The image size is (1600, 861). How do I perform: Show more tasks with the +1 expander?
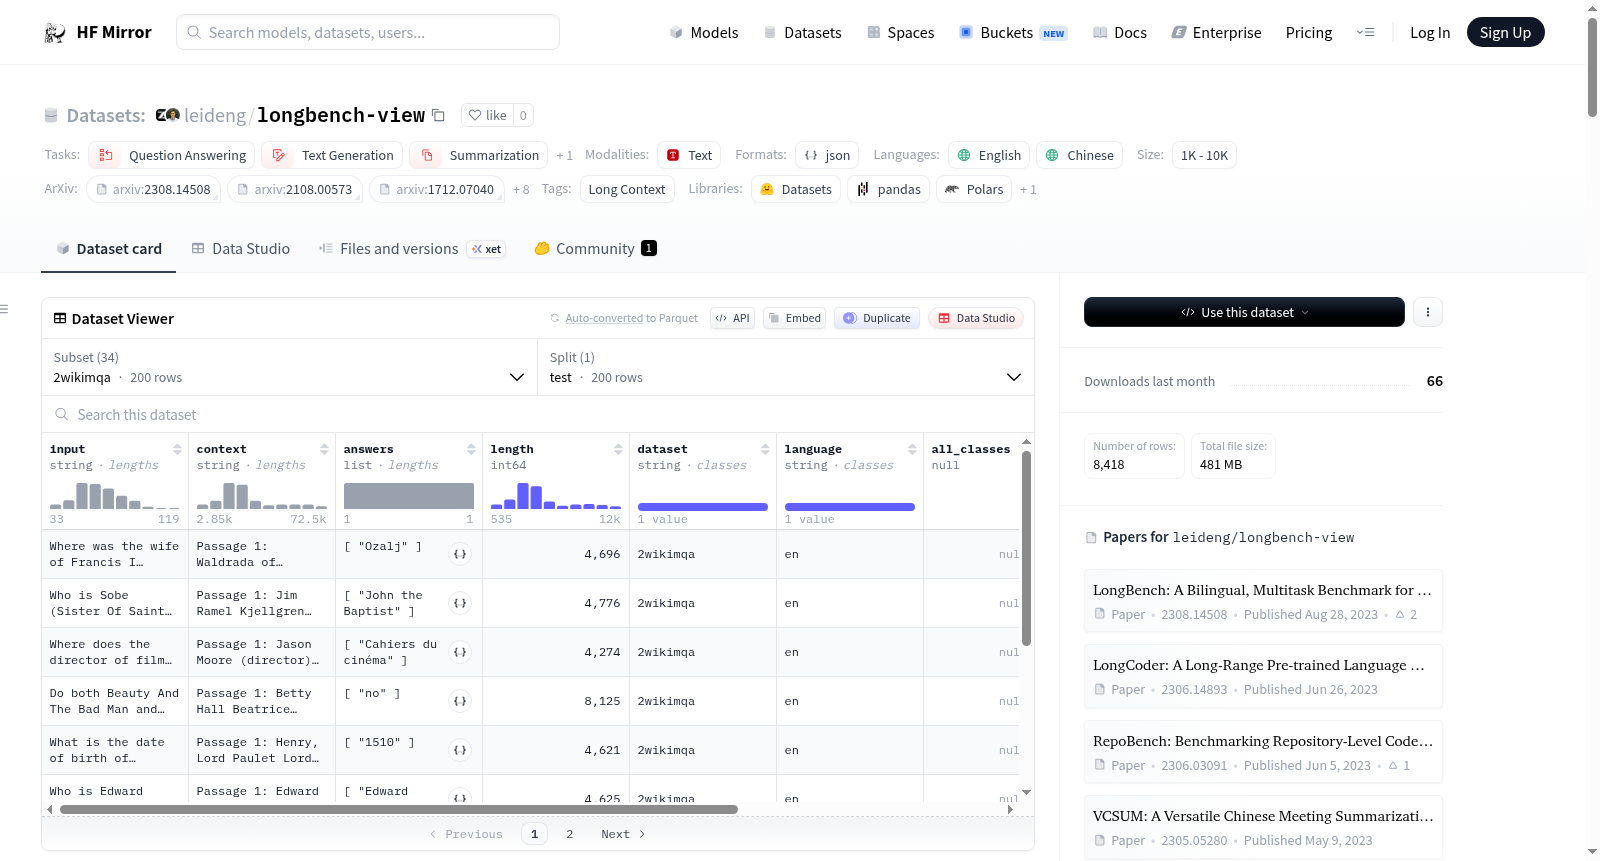click(565, 155)
